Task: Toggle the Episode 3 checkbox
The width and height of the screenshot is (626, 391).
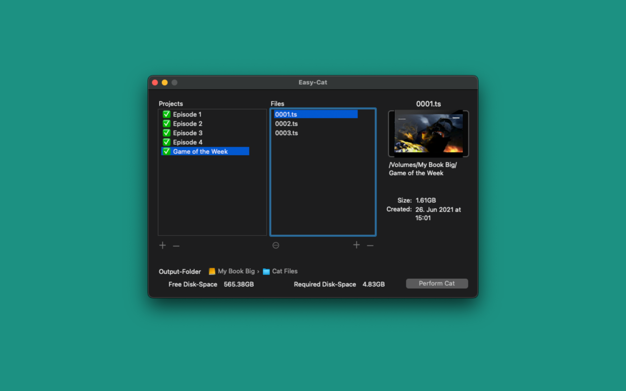Action: coord(166,133)
